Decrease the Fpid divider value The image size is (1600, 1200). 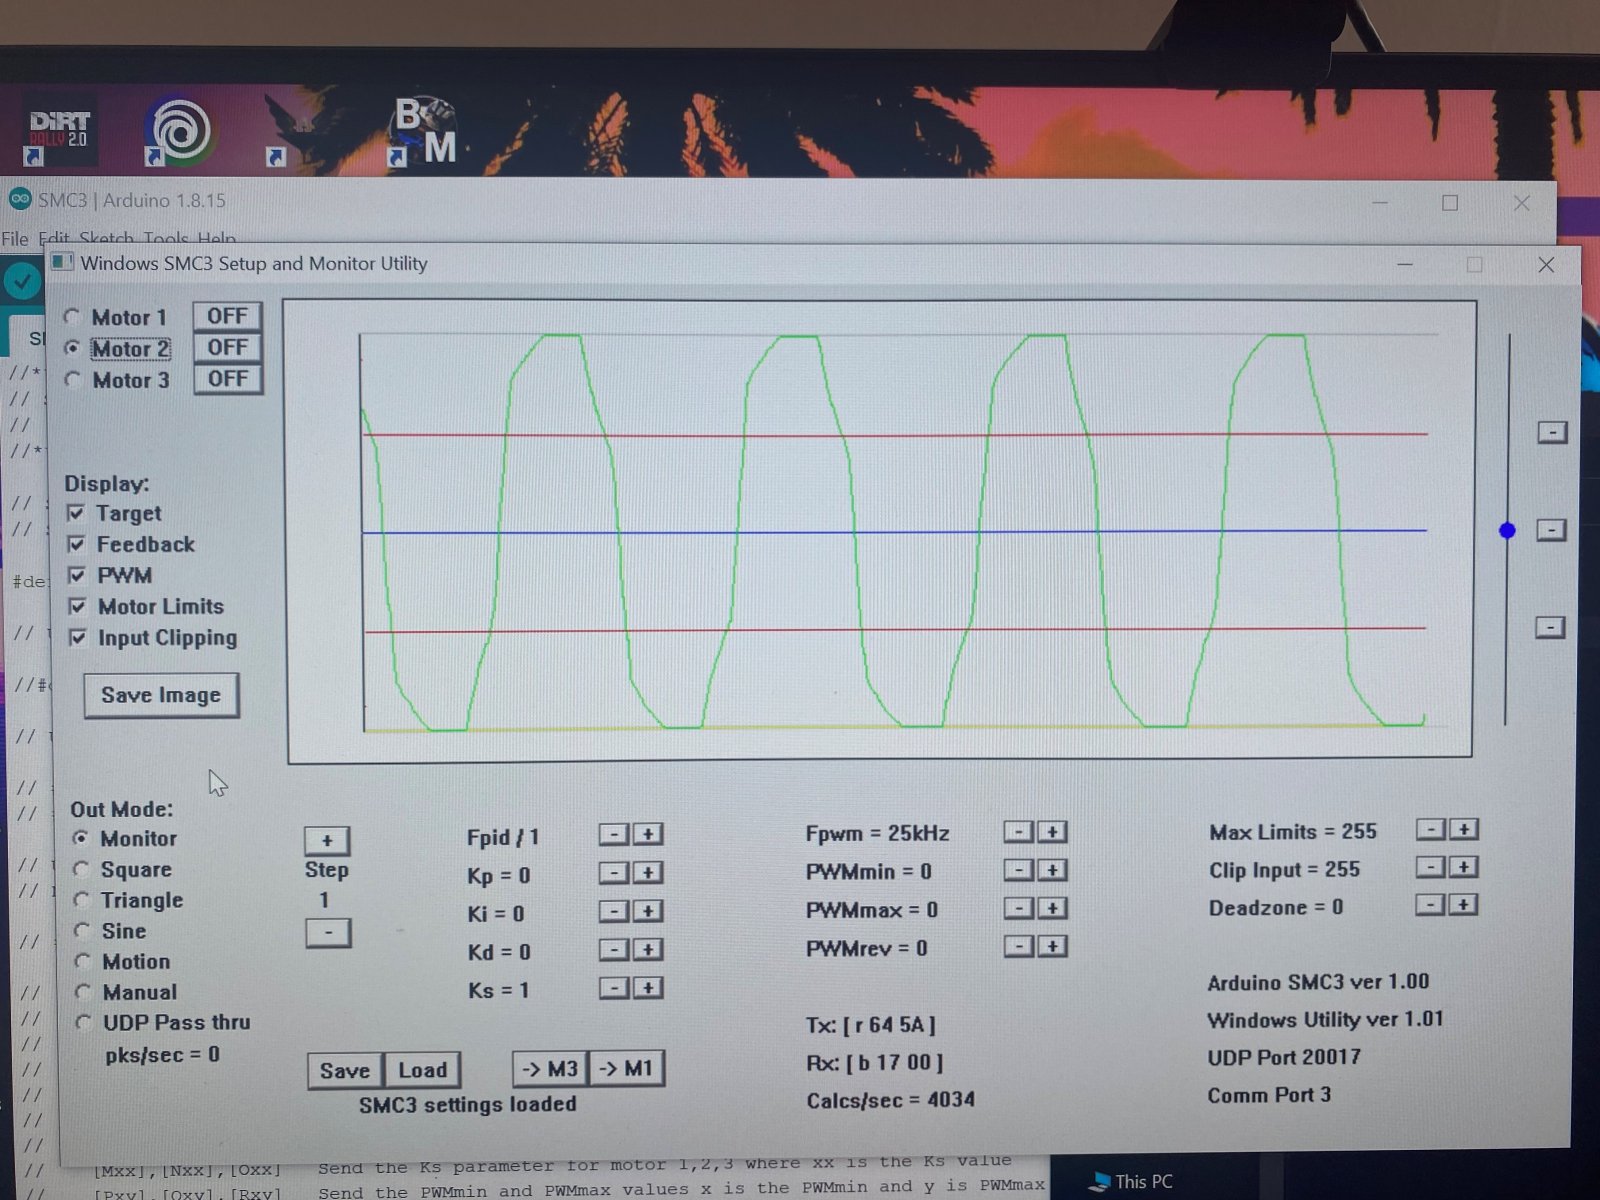614,834
